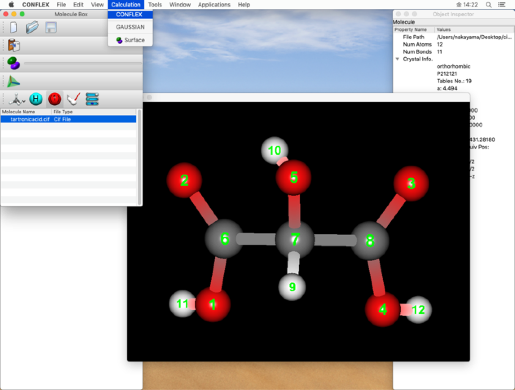
Task: Click the P212121 space group value
Action: pos(447,74)
